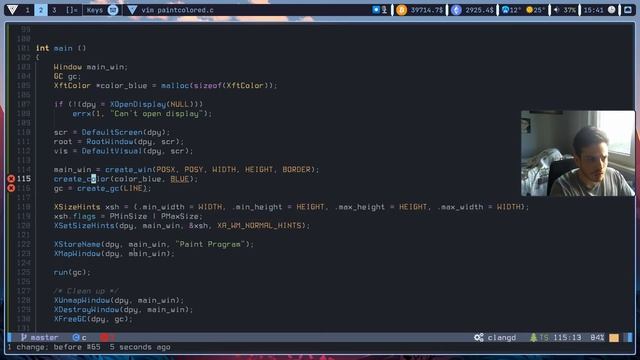This screenshot has width=640, height=360.
Task: Click the git branch master in statusline
Action: (40, 338)
